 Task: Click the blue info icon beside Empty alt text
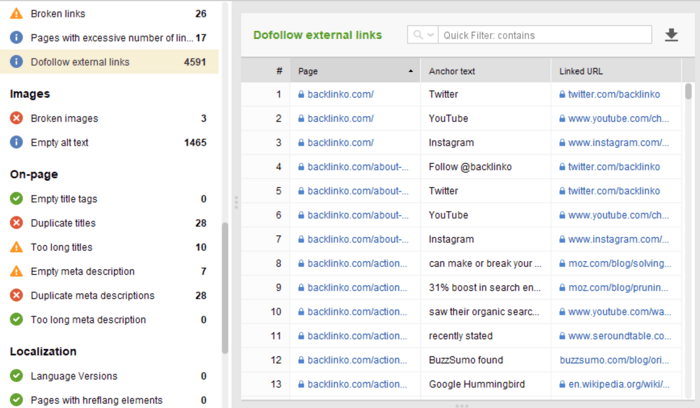(17, 142)
